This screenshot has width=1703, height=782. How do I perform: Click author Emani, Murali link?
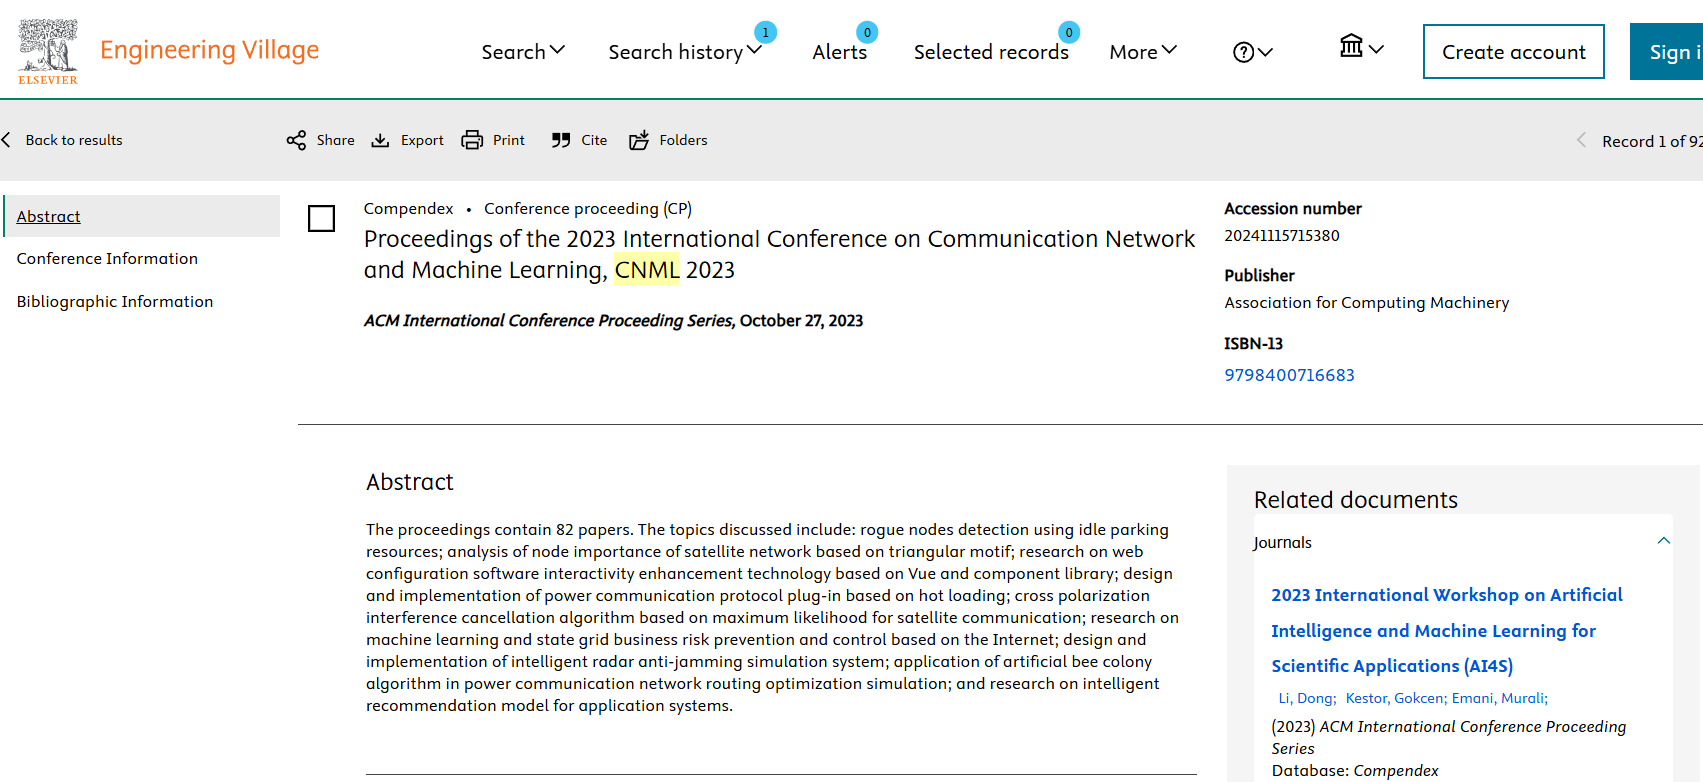pyautogui.click(x=1500, y=698)
